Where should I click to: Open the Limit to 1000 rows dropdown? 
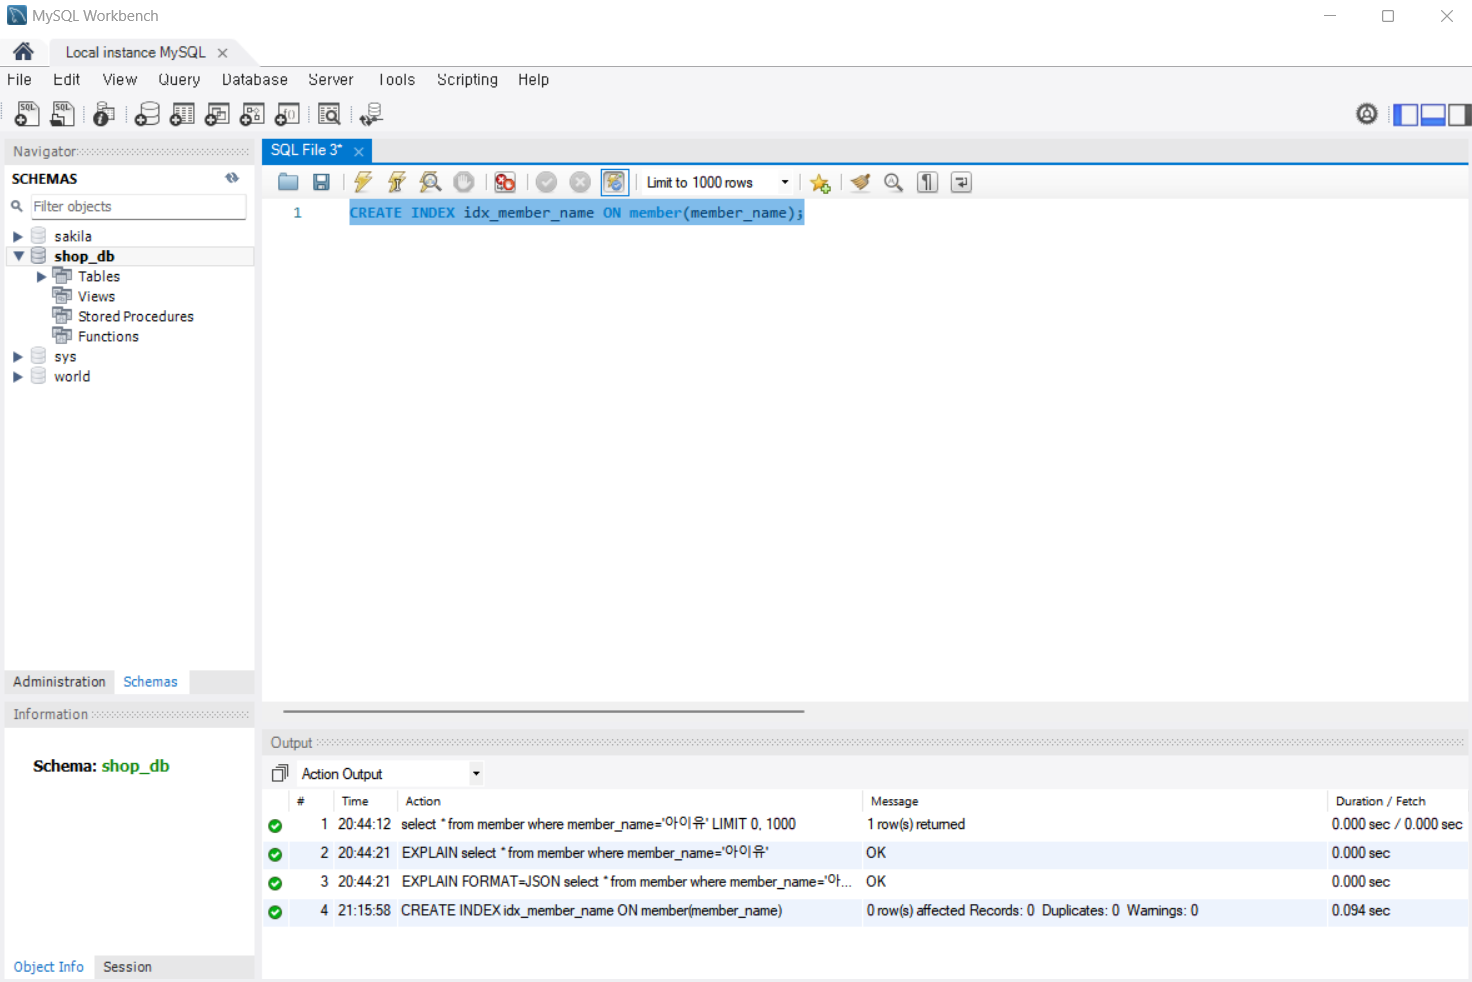click(x=785, y=182)
